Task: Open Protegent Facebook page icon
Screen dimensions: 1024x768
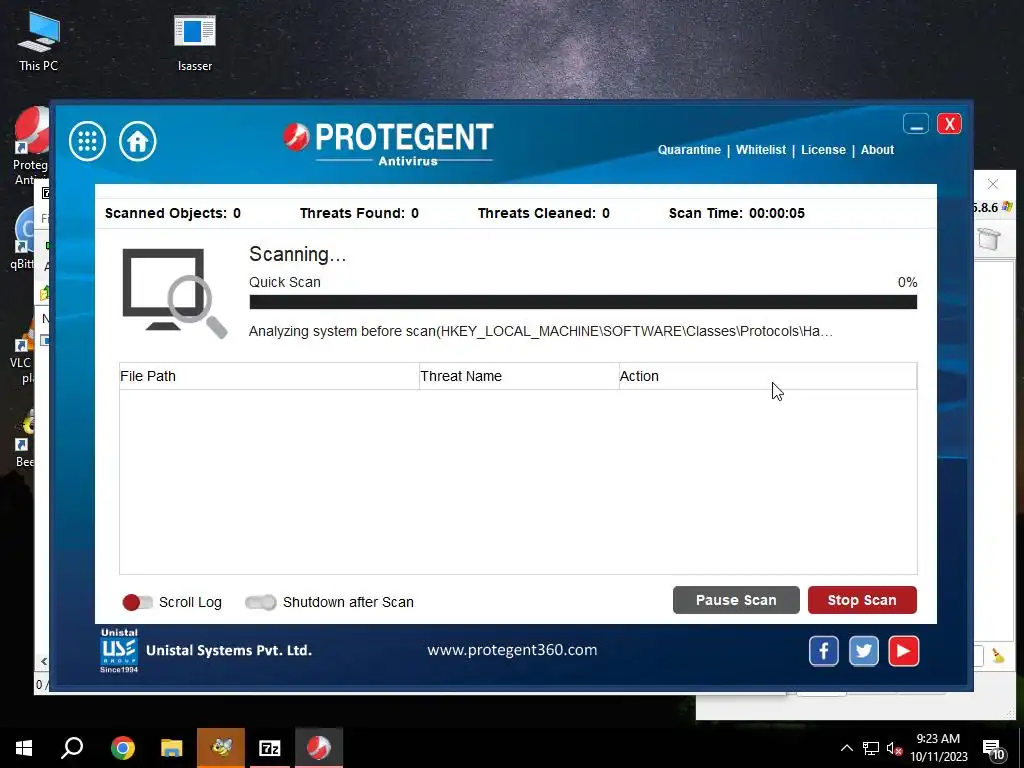Action: pos(824,651)
